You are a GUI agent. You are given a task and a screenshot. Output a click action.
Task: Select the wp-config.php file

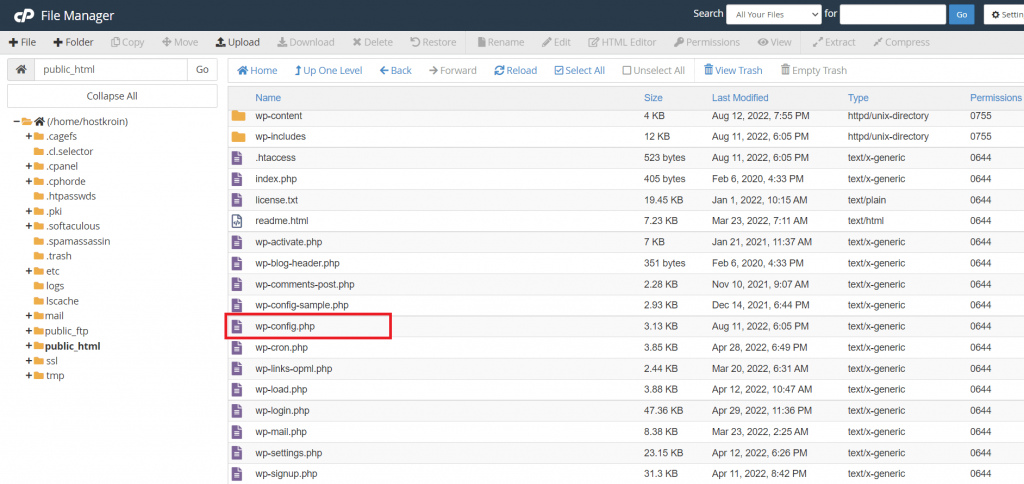point(287,326)
